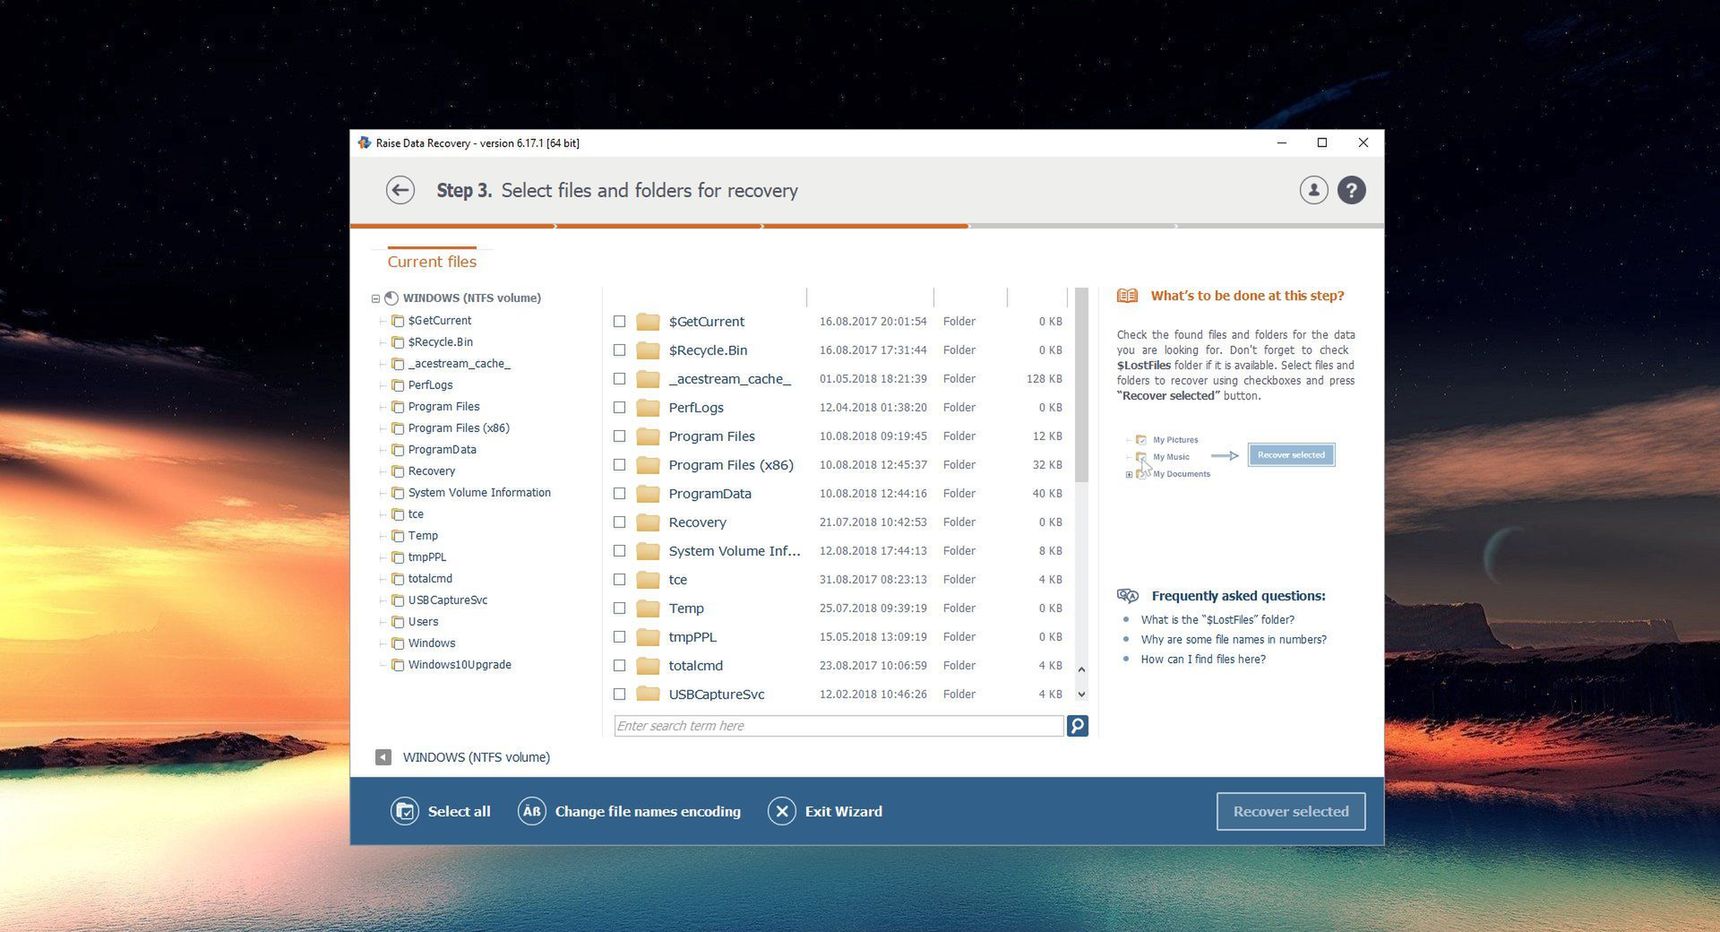This screenshot has height=932, width=1720.
Task: Click the Recover selected button
Action: [x=1291, y=811]
